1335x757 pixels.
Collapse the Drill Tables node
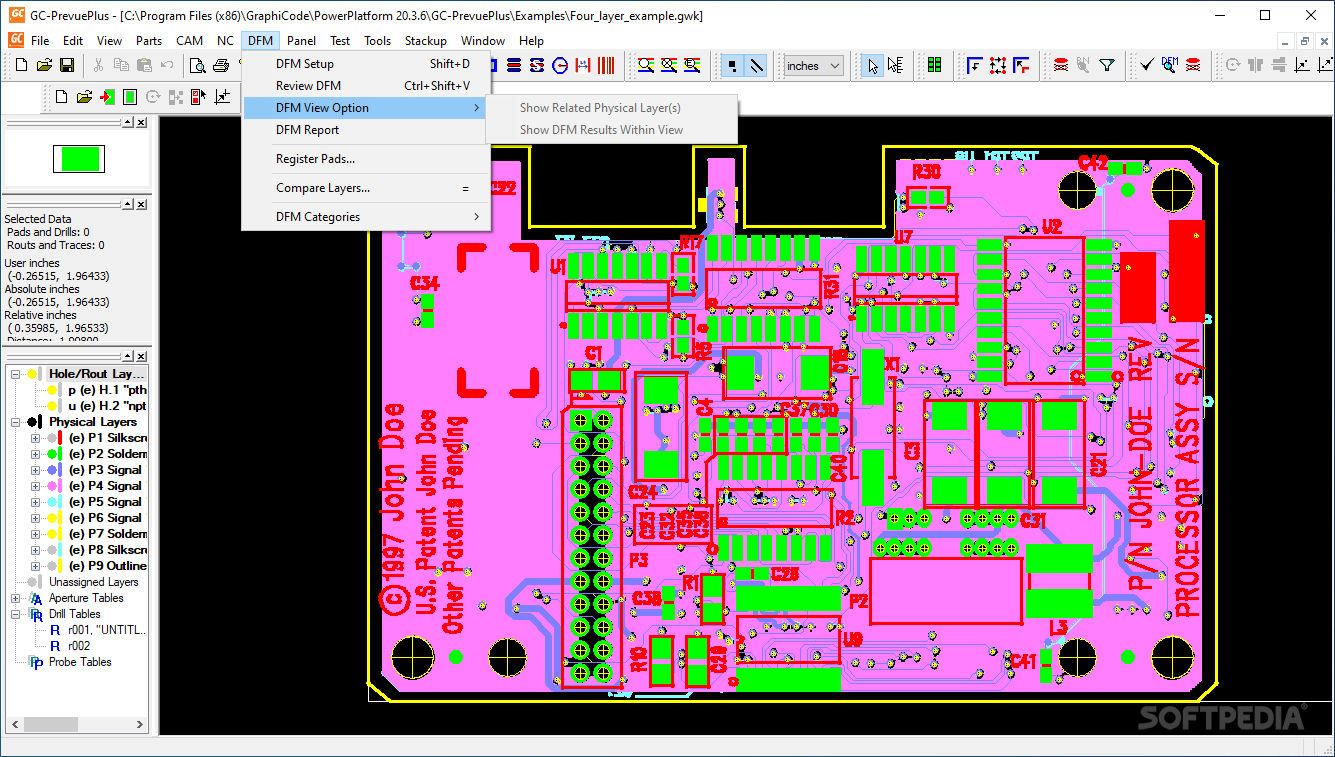pyautogui.click(x=16, y=614)
